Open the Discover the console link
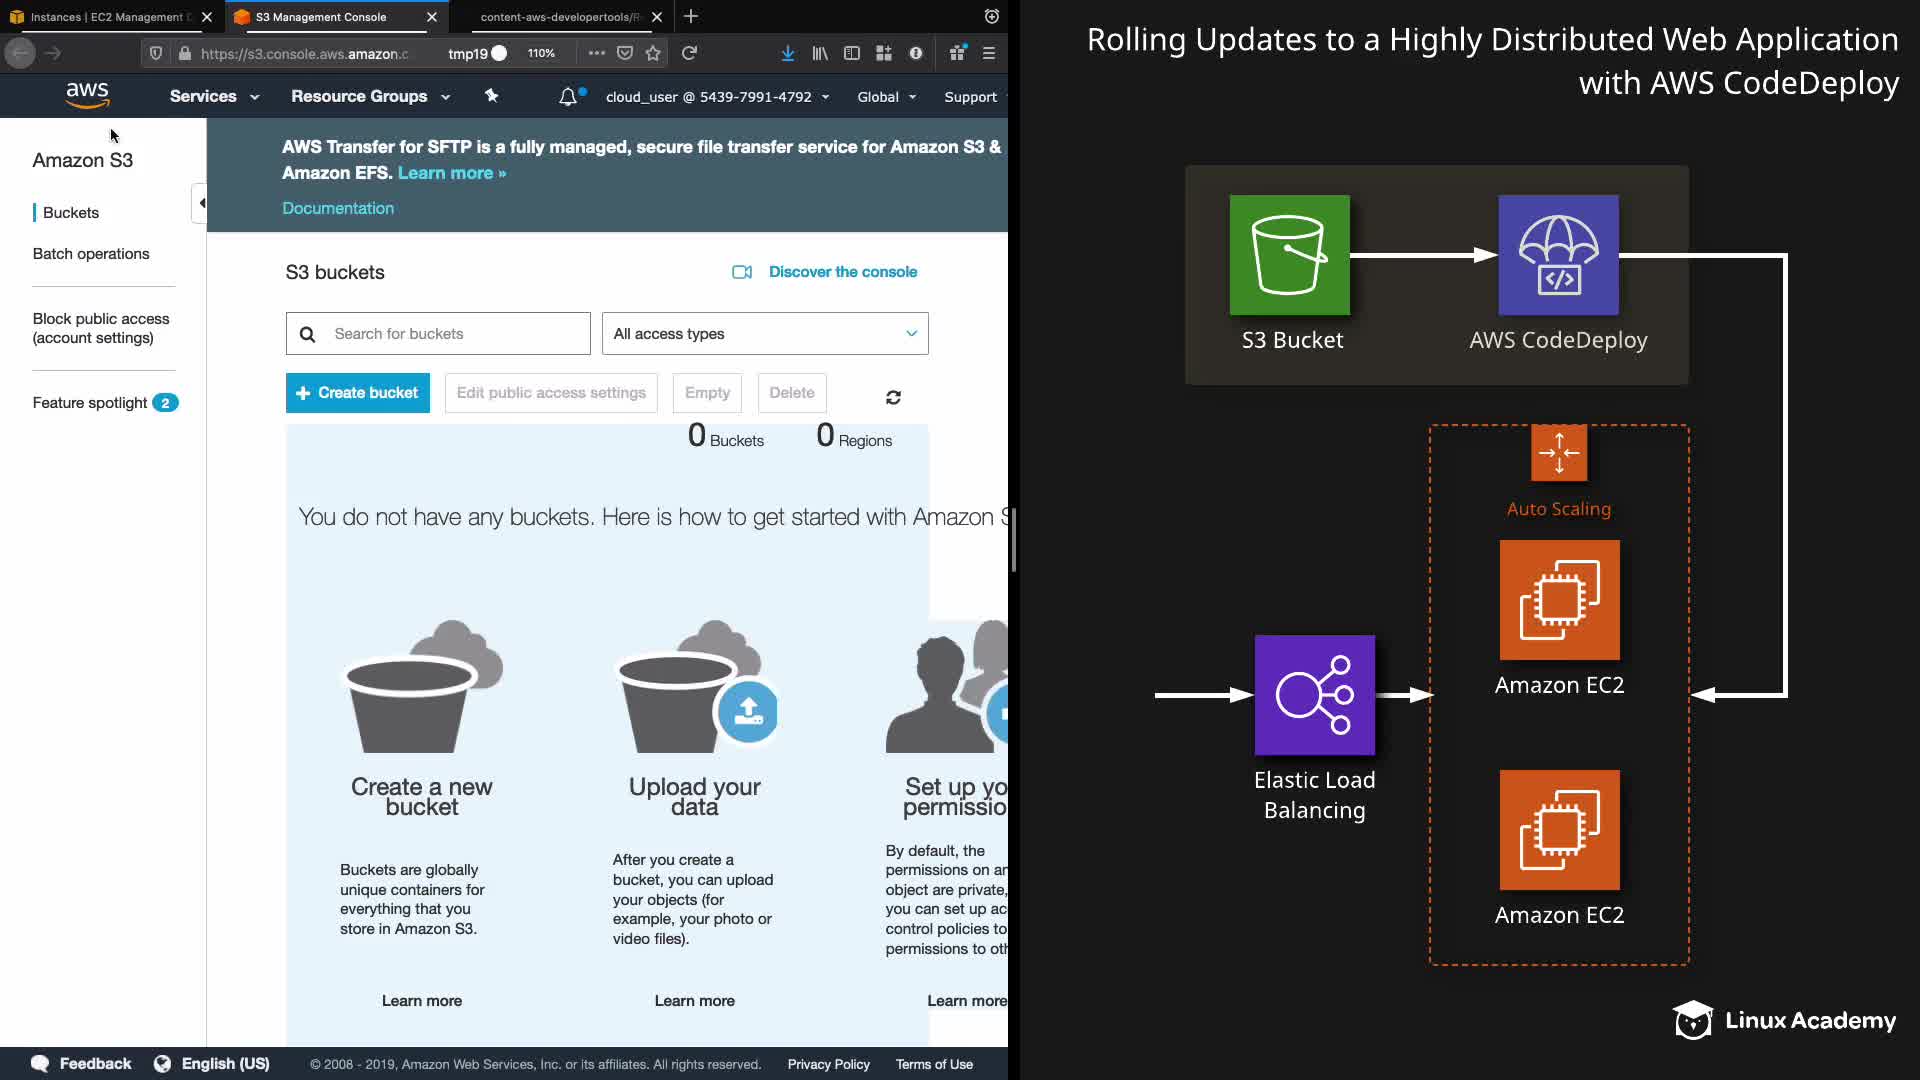Viewport: 1920px width, 1080px height. click(842, 272)
